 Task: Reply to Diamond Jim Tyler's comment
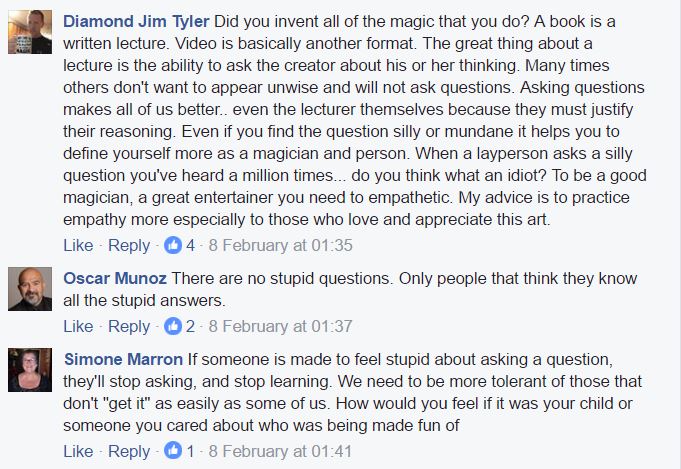128,245
